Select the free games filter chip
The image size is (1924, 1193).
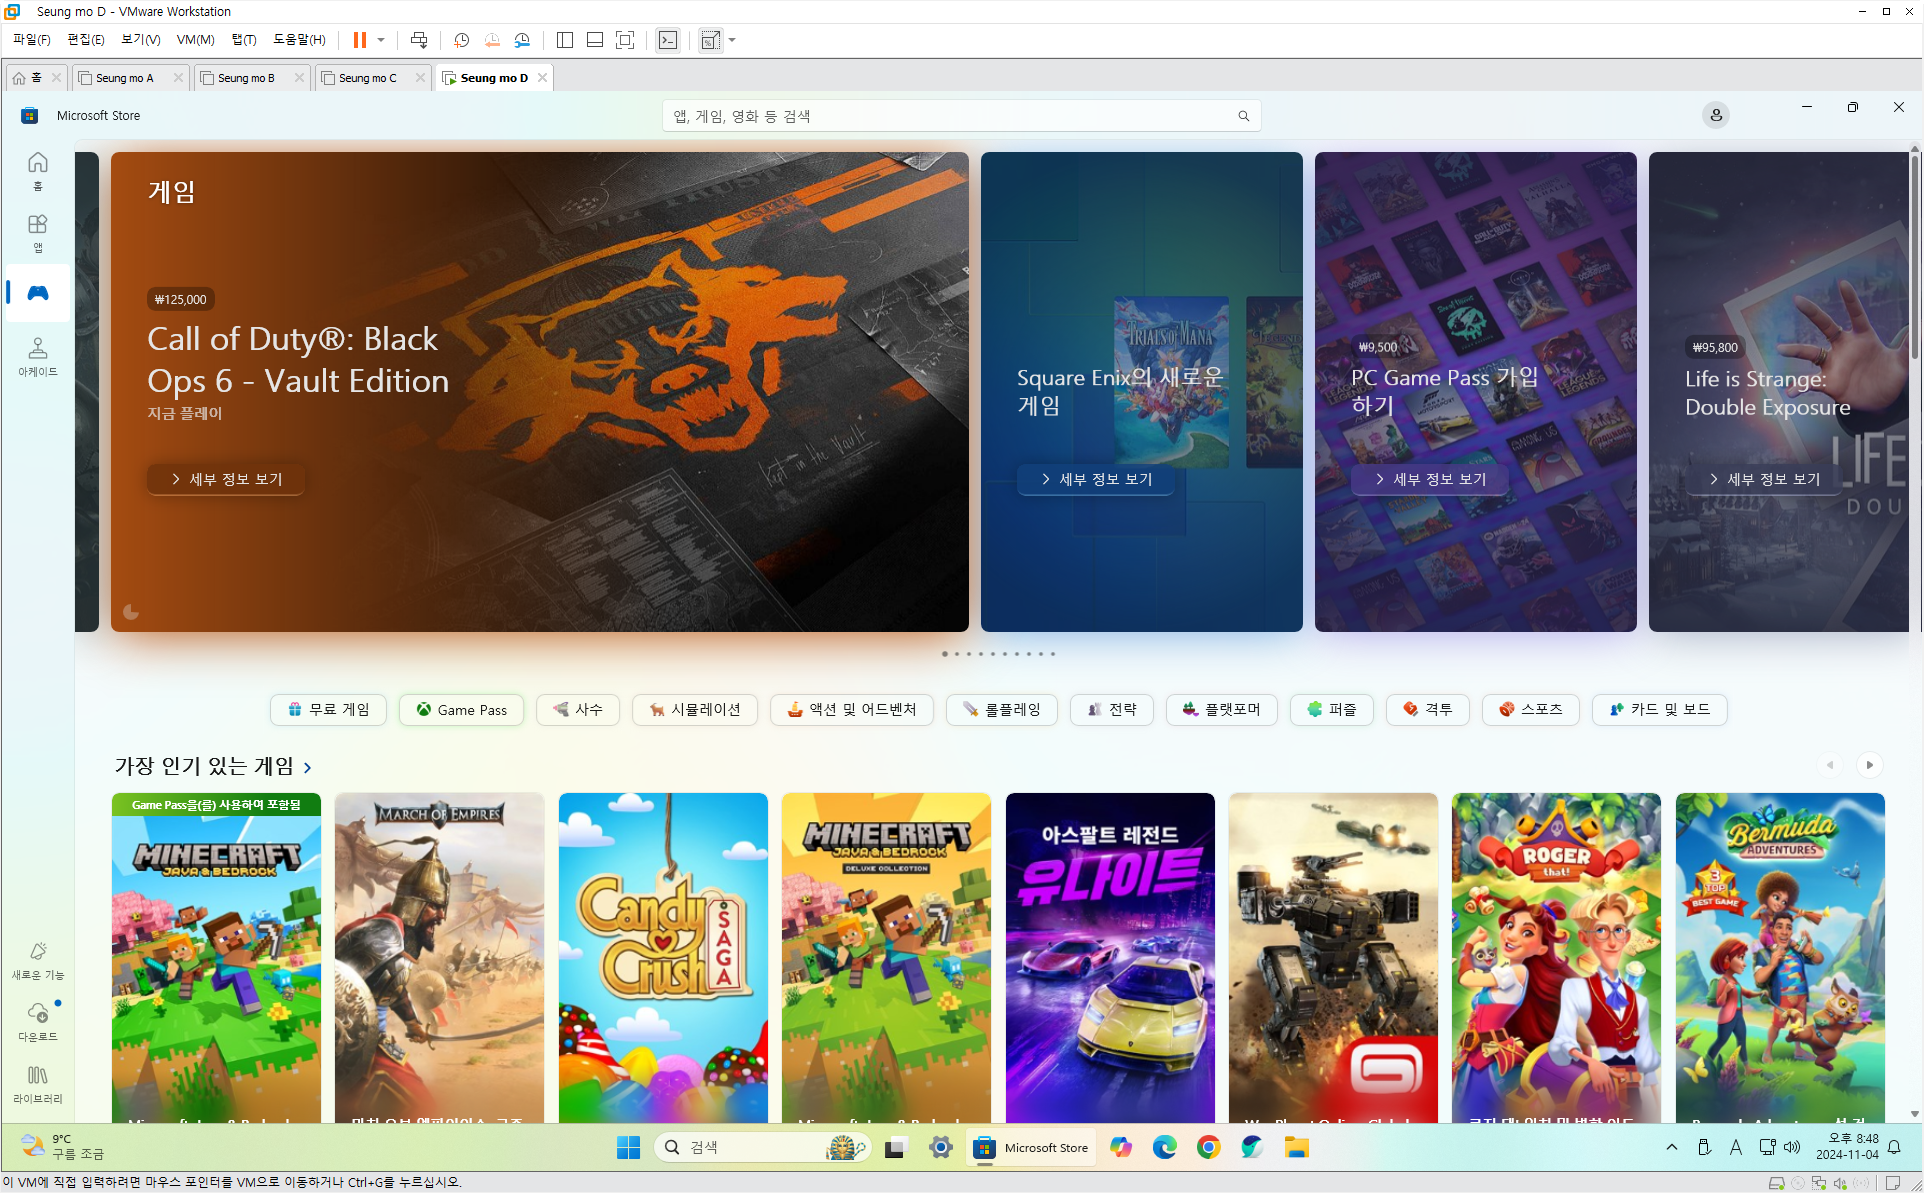click(328, 710)
